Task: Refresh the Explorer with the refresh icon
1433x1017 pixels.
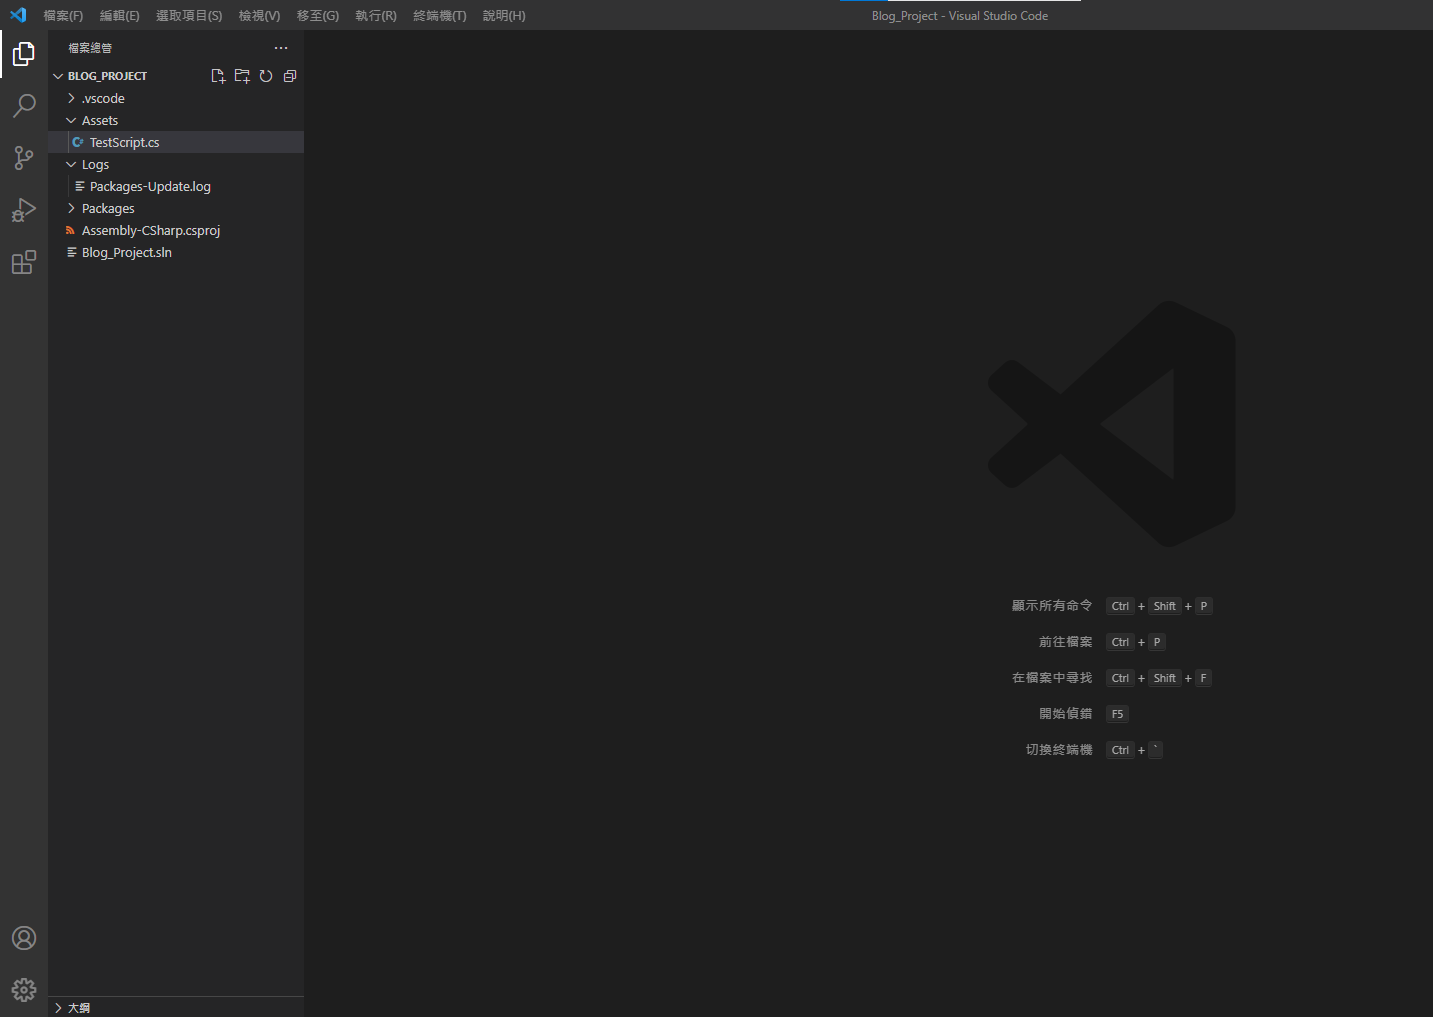Action: click(x=265, y=75)
